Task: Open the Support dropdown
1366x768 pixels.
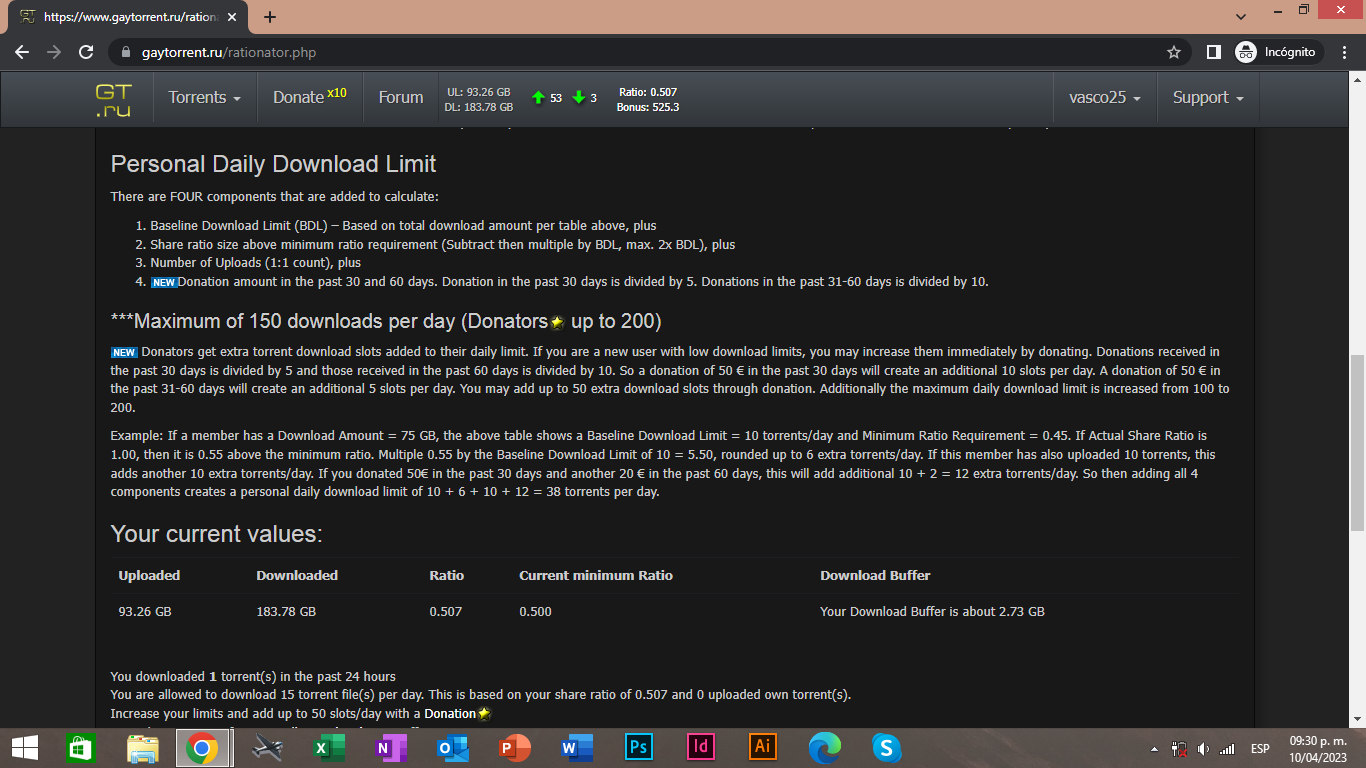Action: click(1207, 98)
